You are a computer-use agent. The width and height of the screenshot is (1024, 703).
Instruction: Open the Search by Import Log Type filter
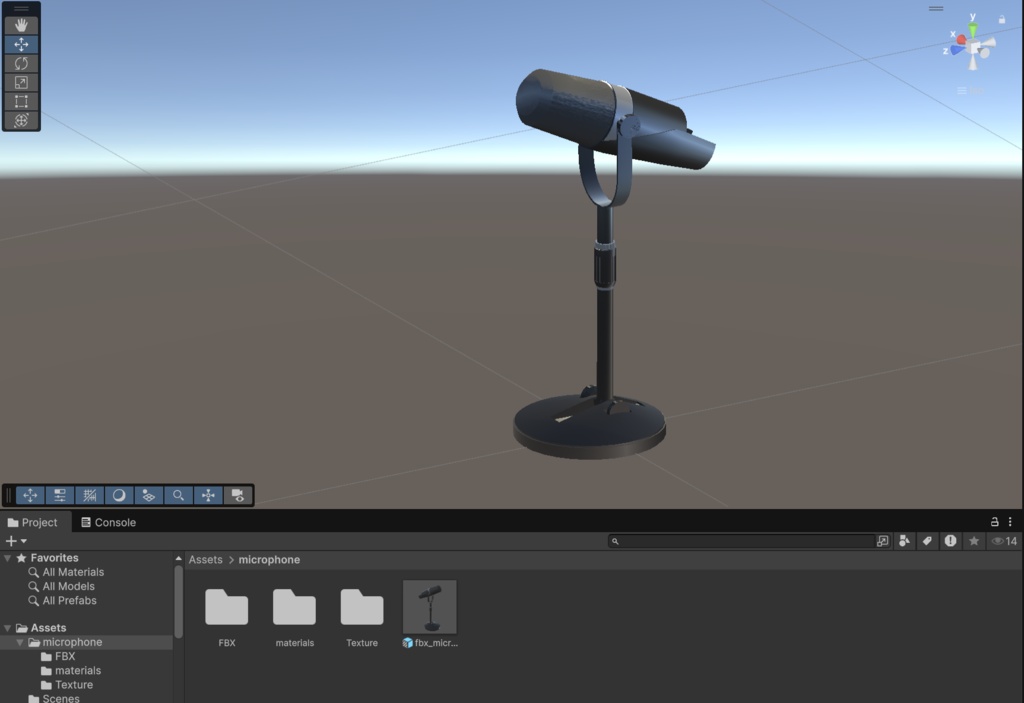coord(950,541)
